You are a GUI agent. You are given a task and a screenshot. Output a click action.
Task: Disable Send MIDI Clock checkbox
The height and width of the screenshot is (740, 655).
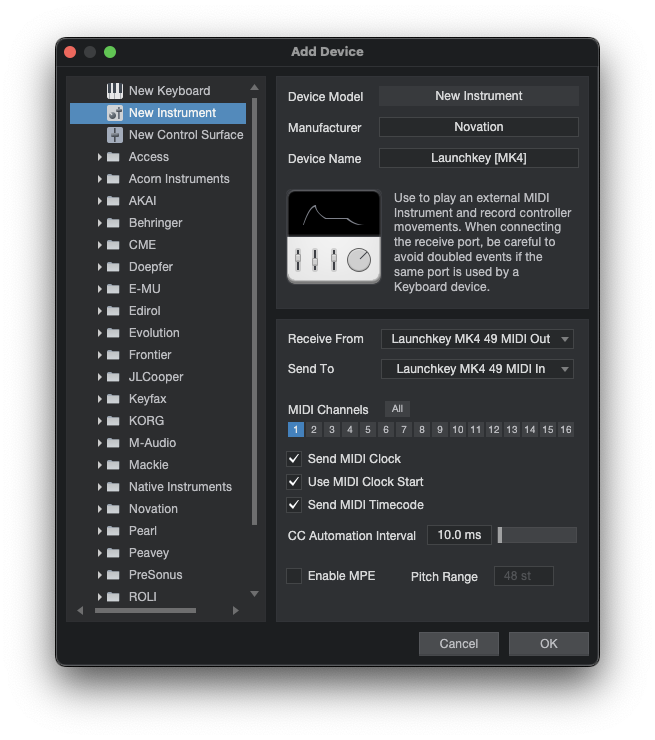294,459
